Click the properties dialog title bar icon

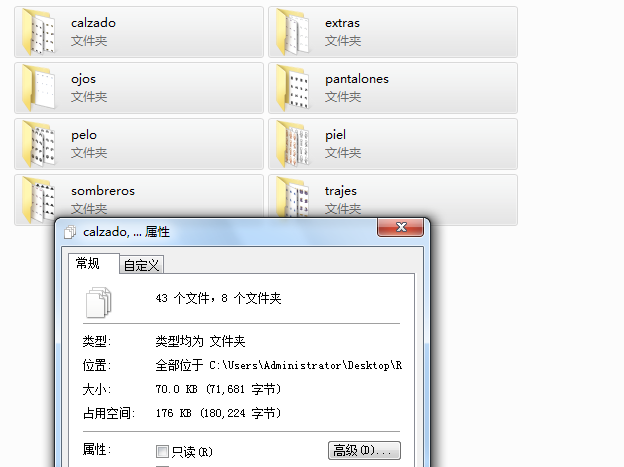70,232
